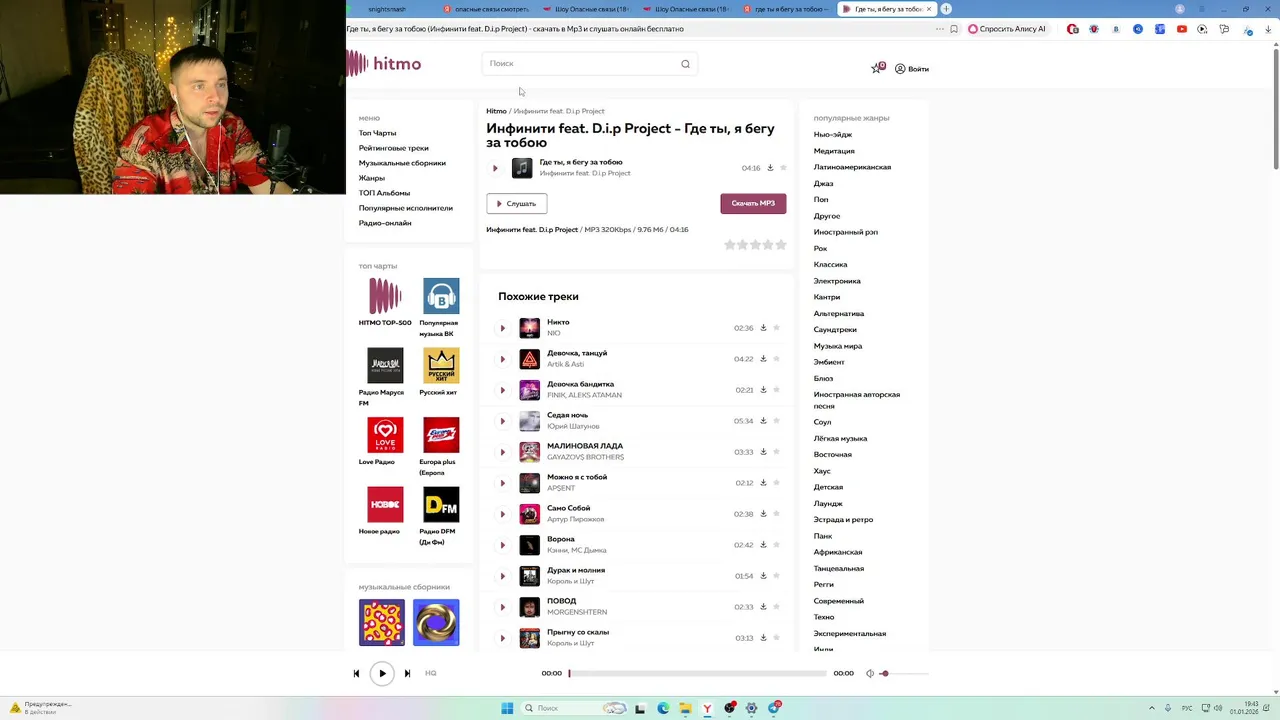Open Yandex Browser from the taskbar
Viewport: 1280px width, 720px height.
707,708
